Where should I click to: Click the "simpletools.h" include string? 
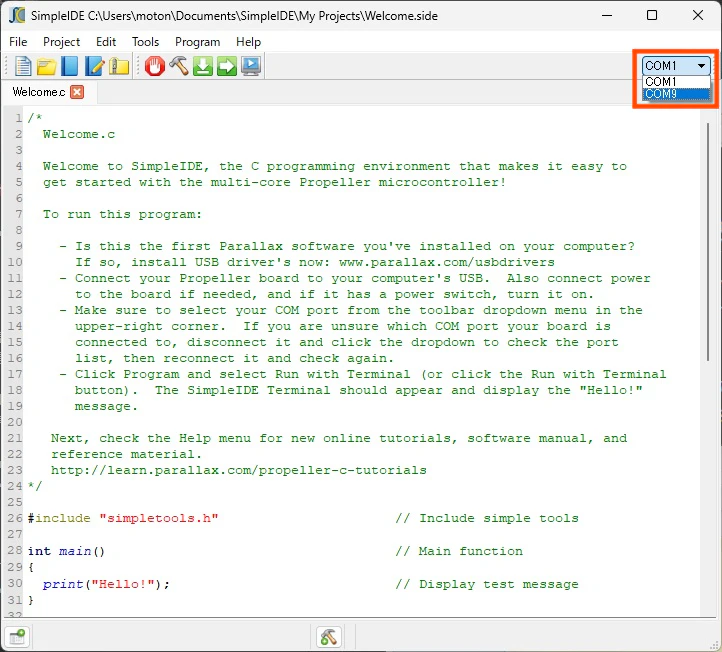[x=159, y=518]
